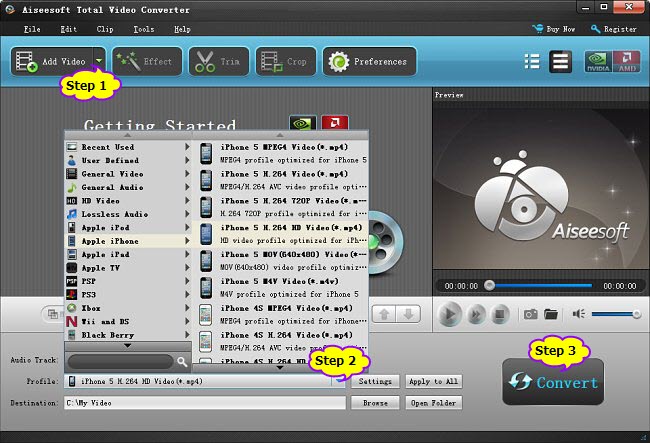The width and height of the screenshot is (650, 443).
Task: Expand the Apple iPod category
Action: click(128, 228)
